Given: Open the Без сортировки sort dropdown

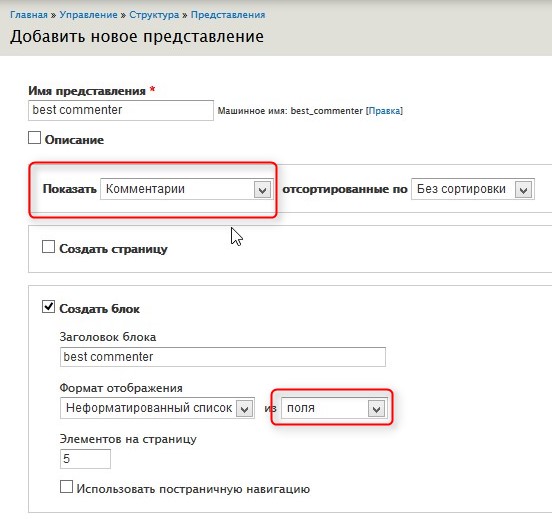Looking at the screenshot, I should pyautogui.click(x=473, y=189).
